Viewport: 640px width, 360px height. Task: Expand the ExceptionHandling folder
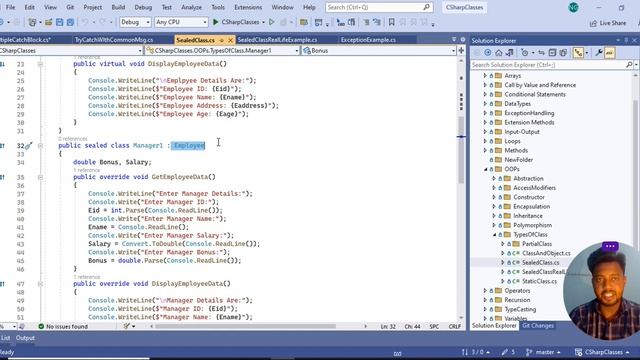click(x=485, y=113)
